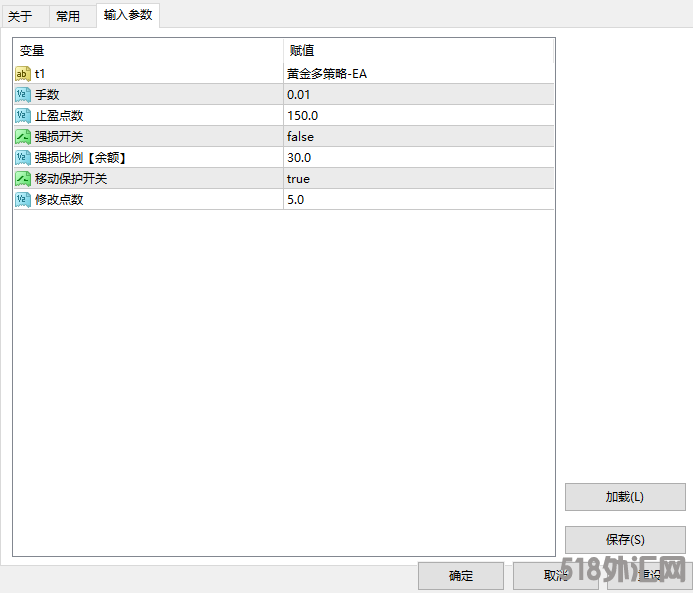The width and height of the screenshot is (693, 593).
Task: Click the 赋值 column header
Action: click(419, 51)
